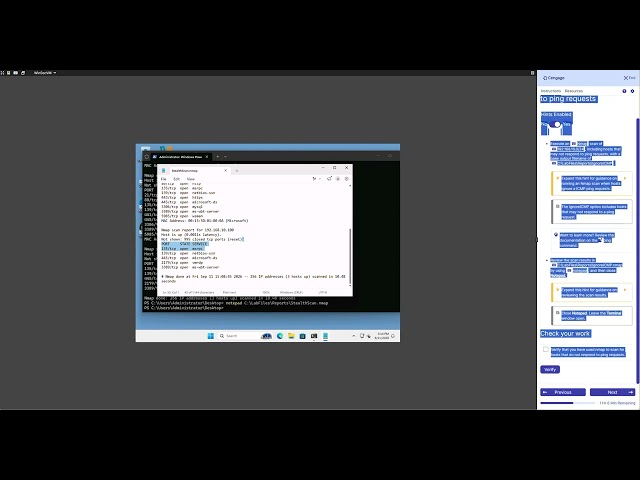Image resolution: width=640 pixels, height=480 pixels.
Task: Open Microsoft Edge from the taskbar
Action: pyautogui.click(x=280, y=336)
